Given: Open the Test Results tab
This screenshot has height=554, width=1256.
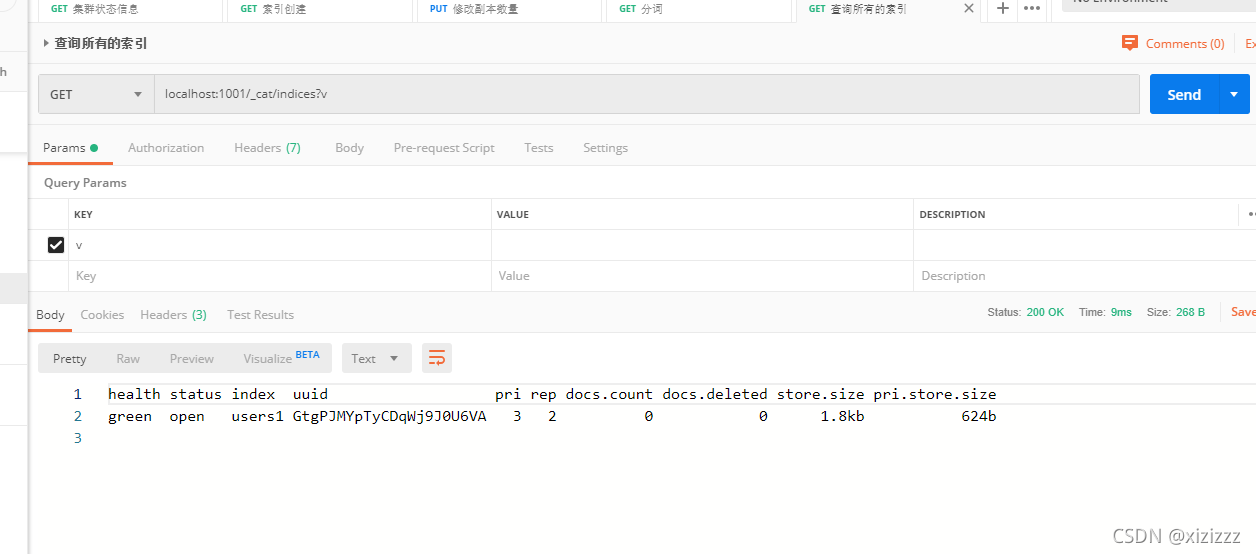Looking at the screenshot, I should (260, 314).
